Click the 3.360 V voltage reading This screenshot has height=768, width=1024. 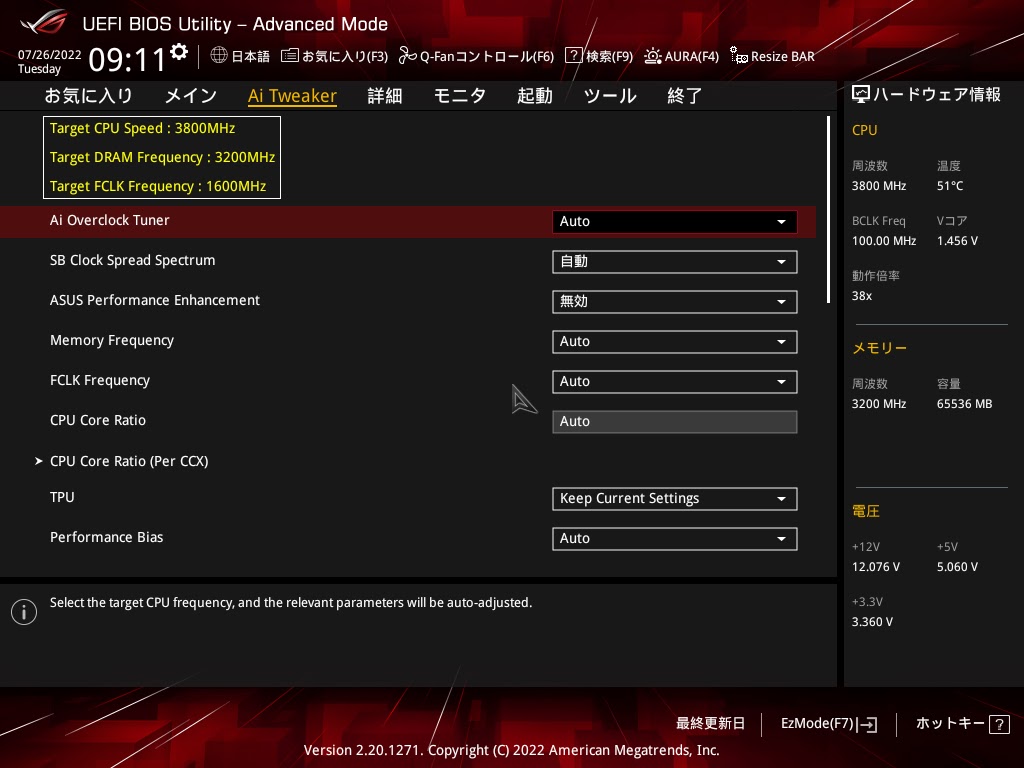(x=872, y=622)
